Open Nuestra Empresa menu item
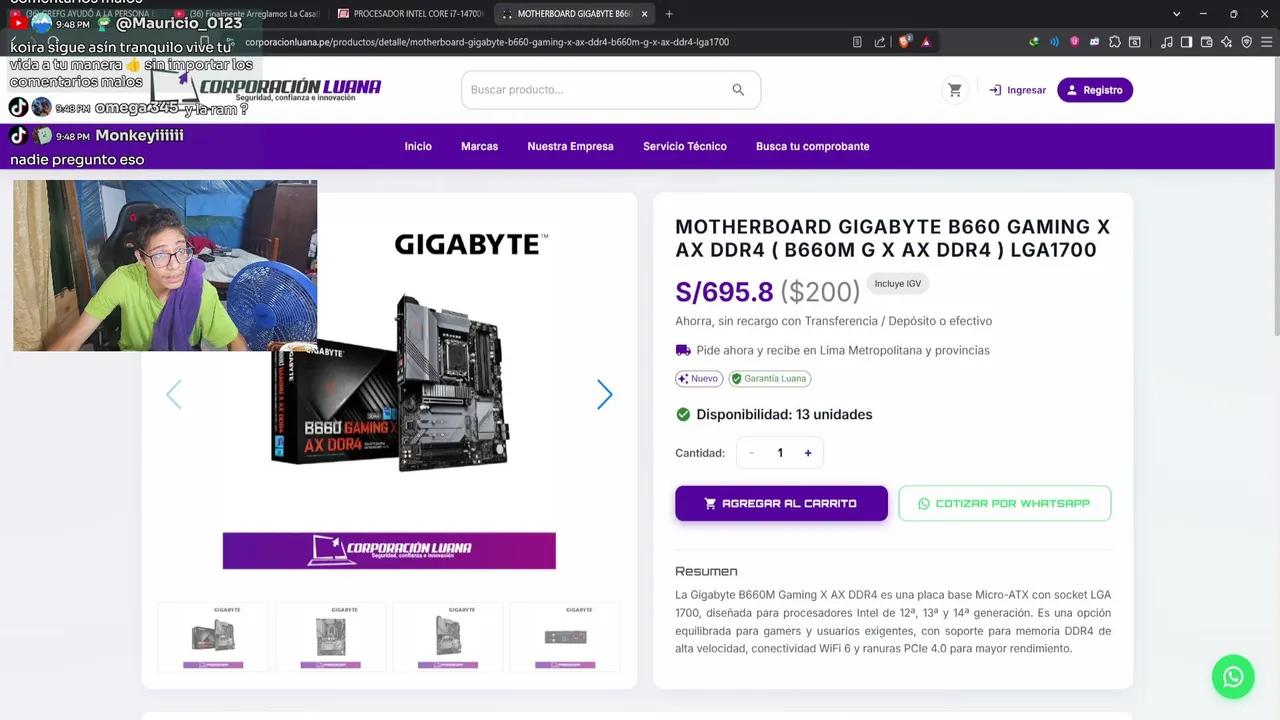 (x=570, y=146)
